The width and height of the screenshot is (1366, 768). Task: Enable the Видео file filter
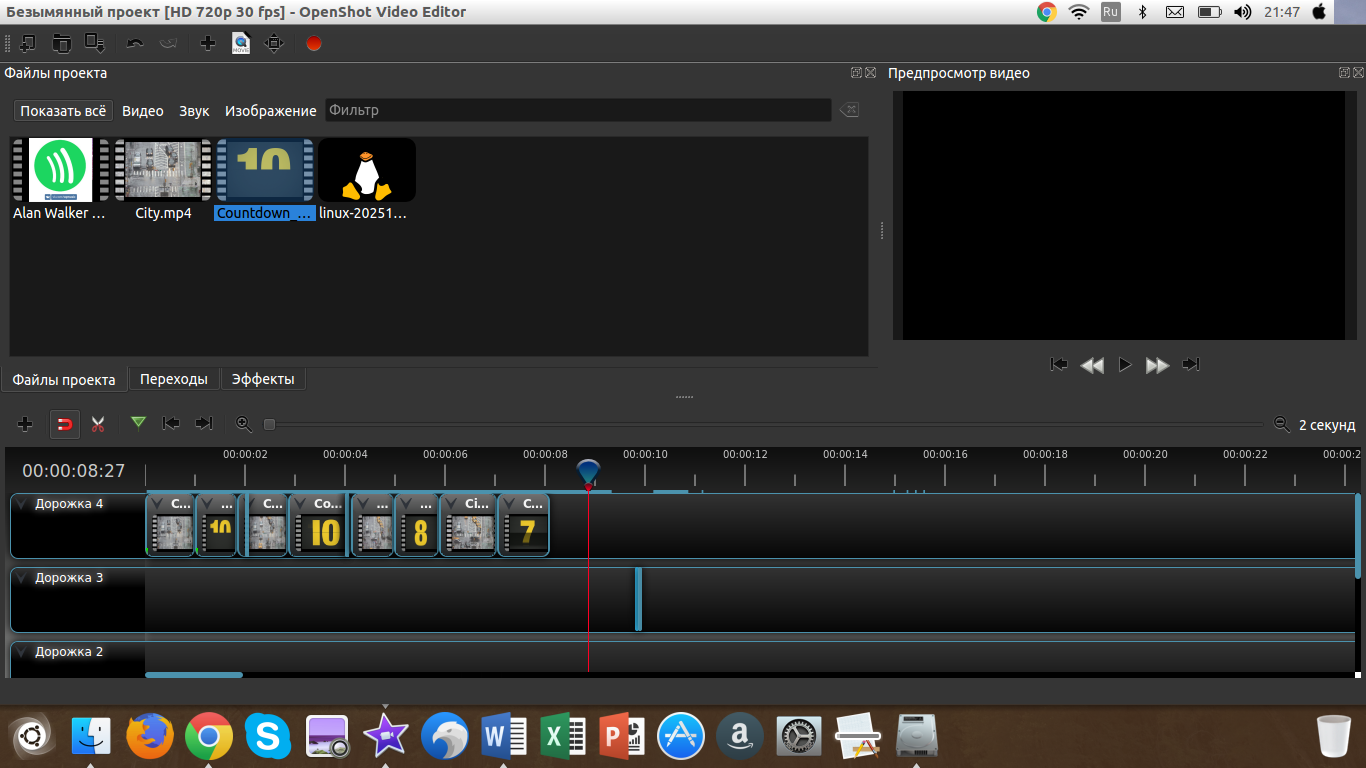[142, 111]
